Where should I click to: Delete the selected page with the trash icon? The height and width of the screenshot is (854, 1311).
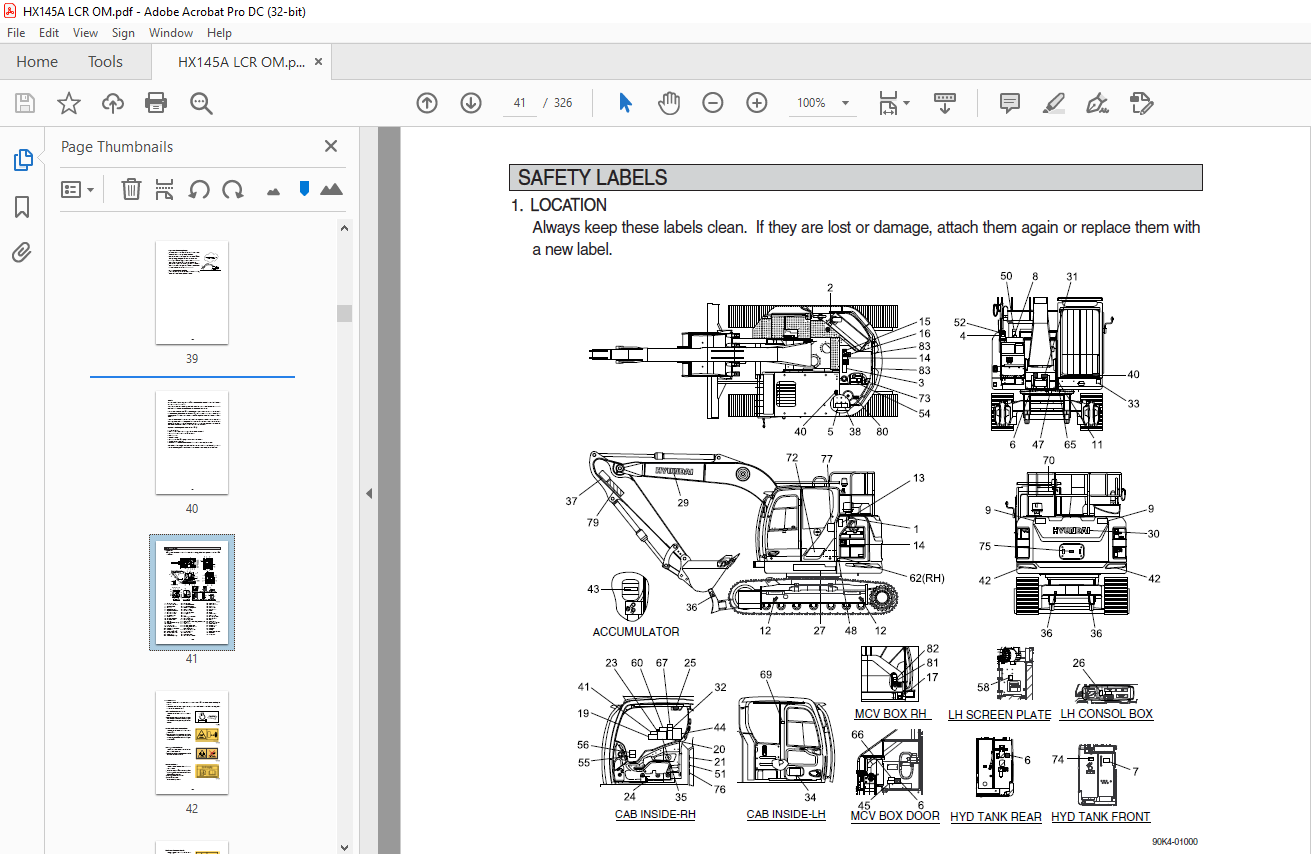[131, 189]
